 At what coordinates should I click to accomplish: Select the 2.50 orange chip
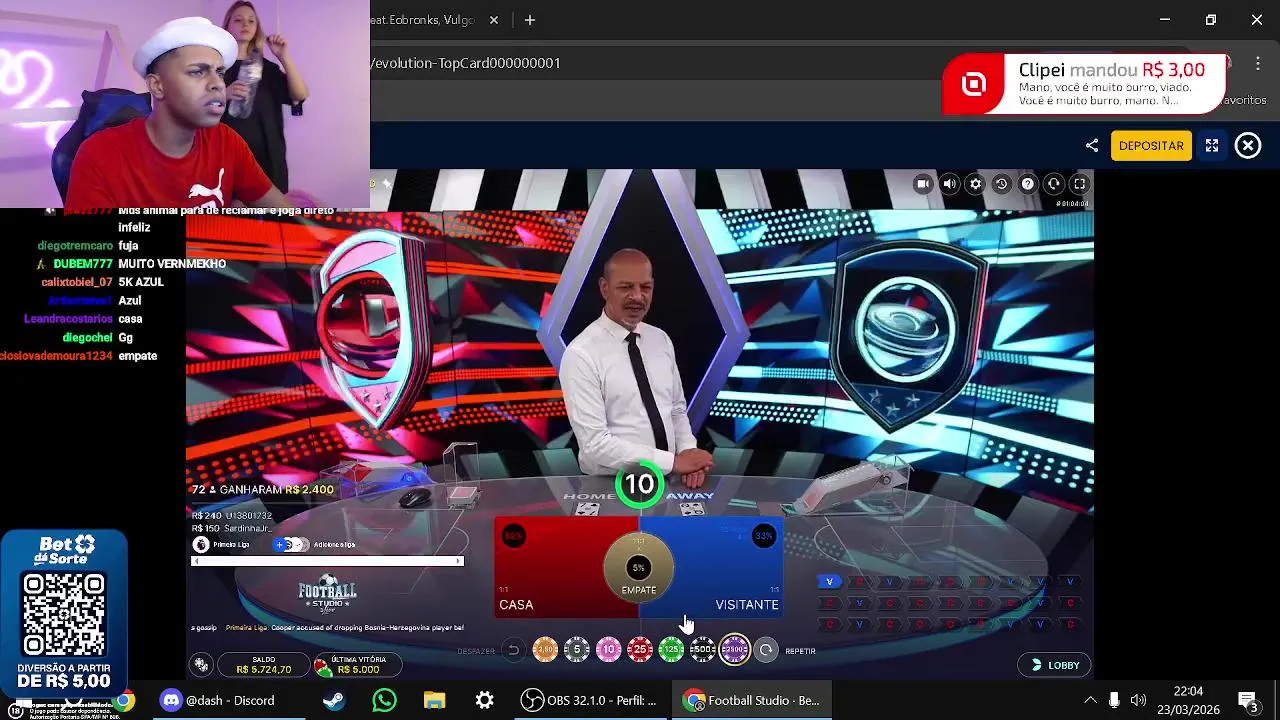[x=545, y=650]
